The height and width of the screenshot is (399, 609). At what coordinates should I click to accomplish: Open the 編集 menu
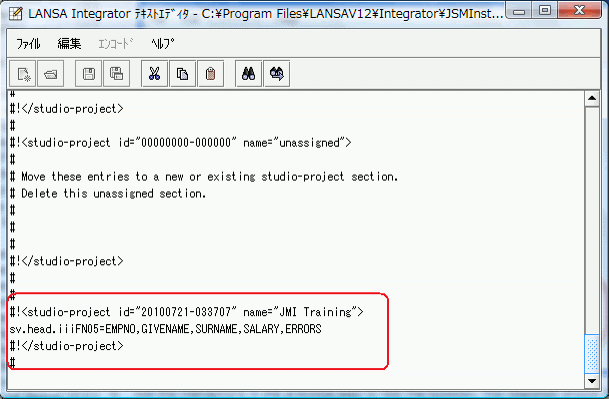69,44
